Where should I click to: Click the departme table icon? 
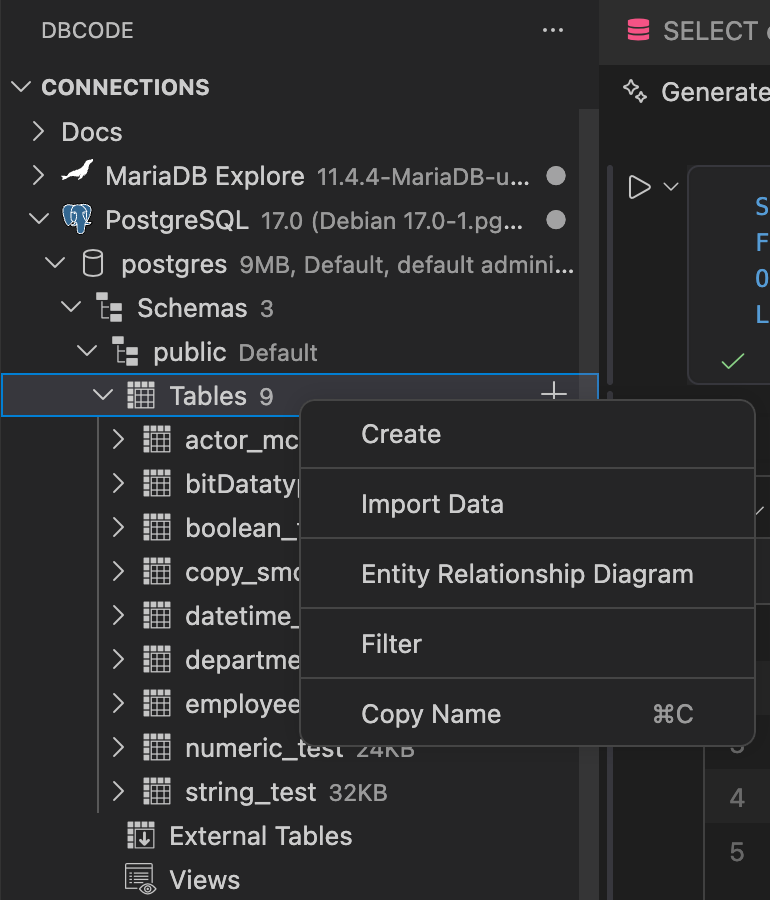tap(157, 660)
